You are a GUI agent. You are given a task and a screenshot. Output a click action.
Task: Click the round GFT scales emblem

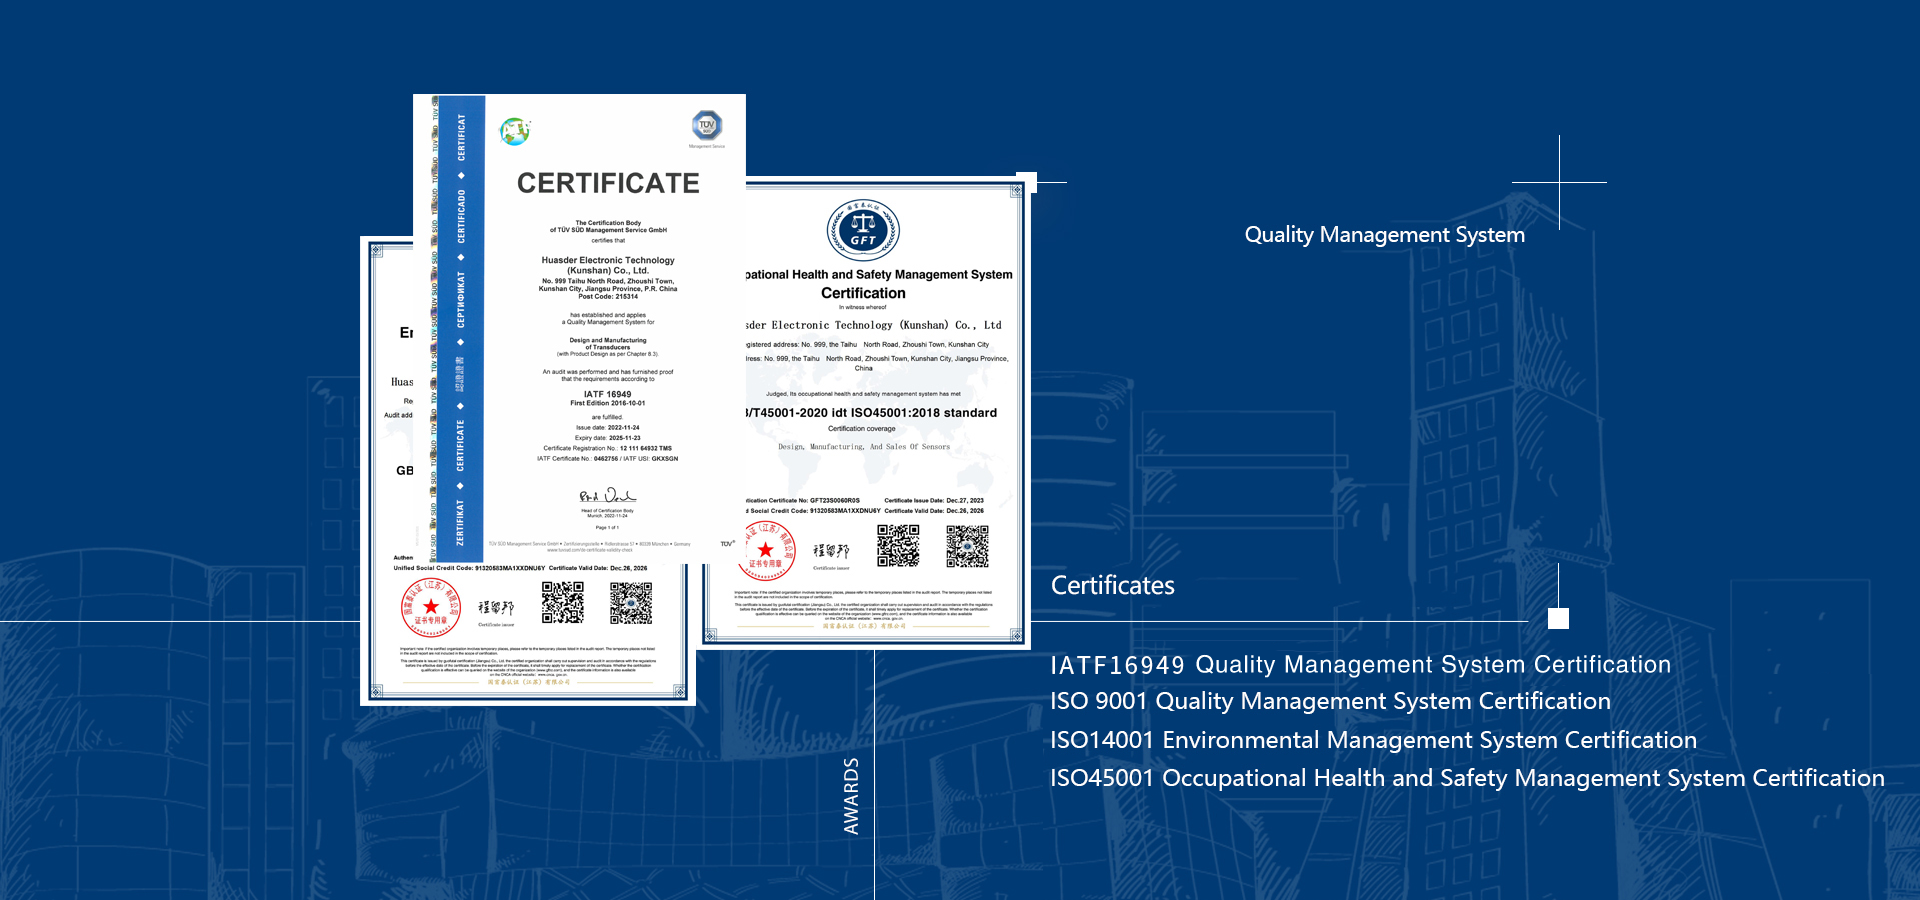click(x=863, y=230)
